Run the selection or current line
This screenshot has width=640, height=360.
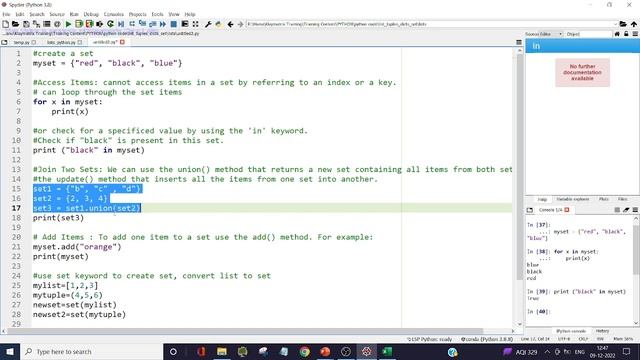click(x=100, y=24)
